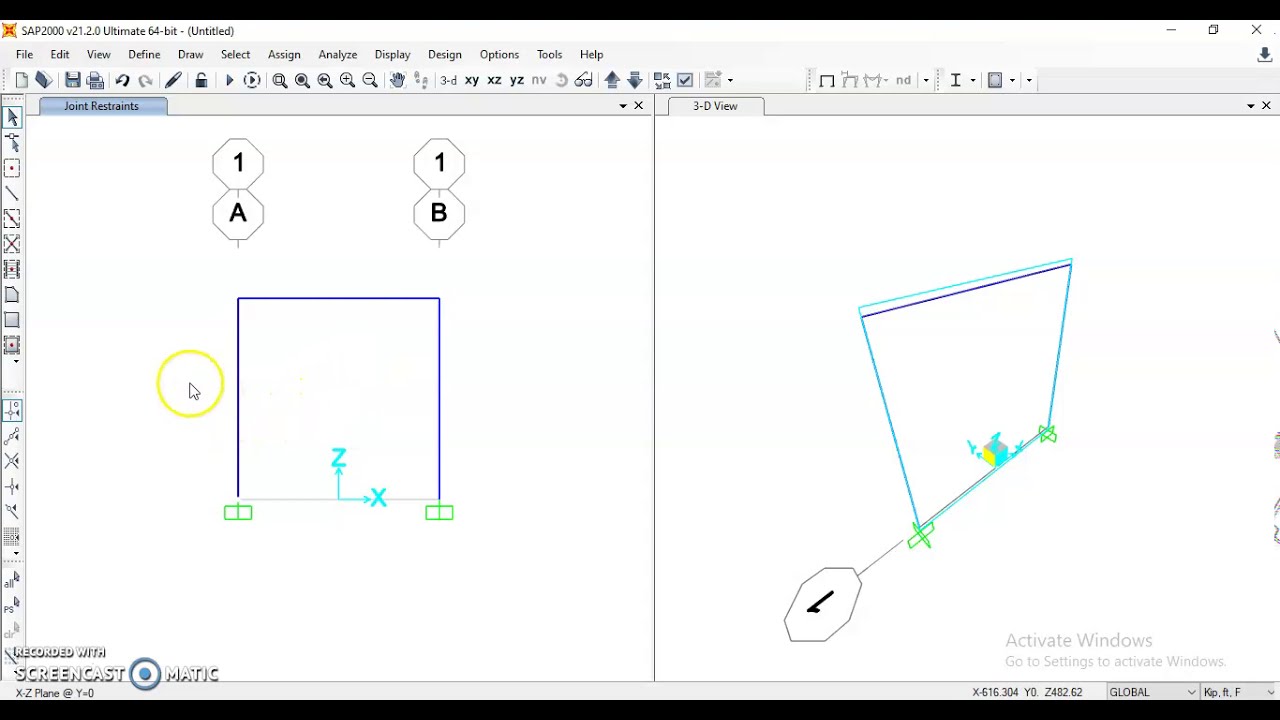Run analysis with the play arrow
This screenshot has height=720, width=1280.
pos(229,80)
